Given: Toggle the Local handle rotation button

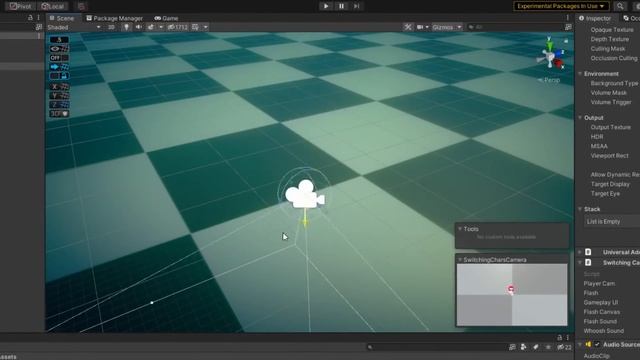Looking at the screenshot, I should pos(53,6).
